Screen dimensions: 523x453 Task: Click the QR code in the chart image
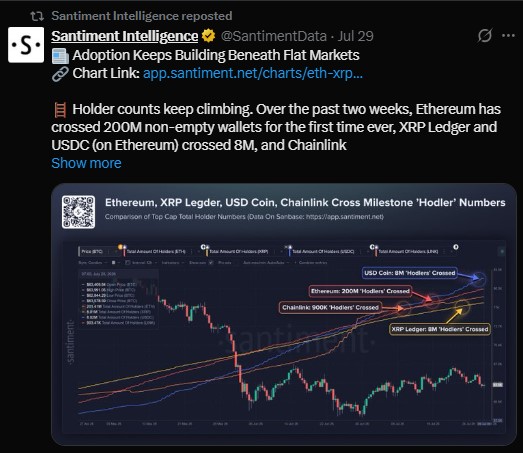[78, 212]
